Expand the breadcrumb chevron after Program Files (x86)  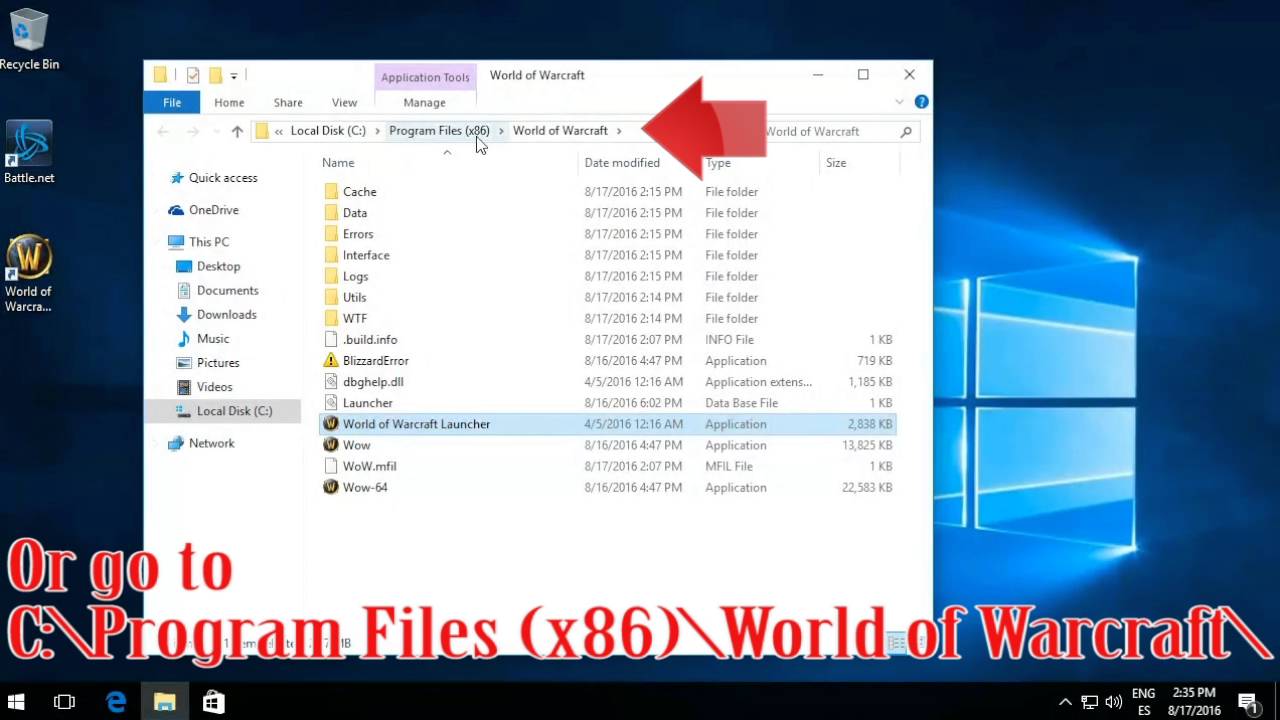click(x=501, y=131)
